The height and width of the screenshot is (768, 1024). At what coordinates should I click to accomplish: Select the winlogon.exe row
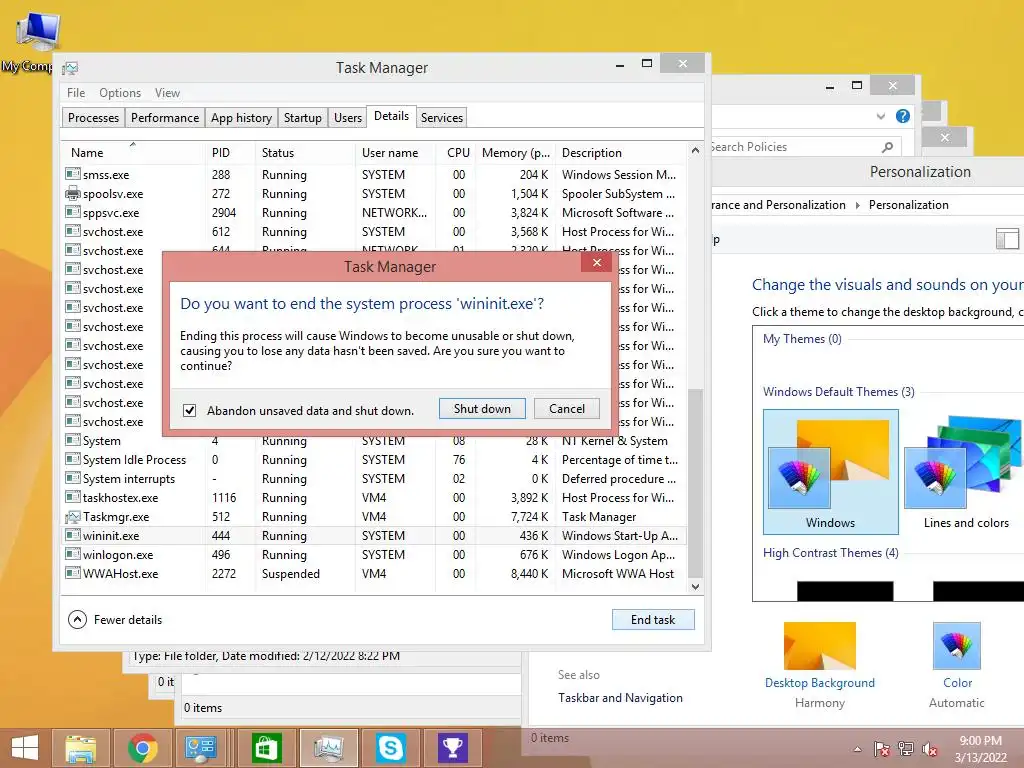pyautogui.click(x=374, y=554)
